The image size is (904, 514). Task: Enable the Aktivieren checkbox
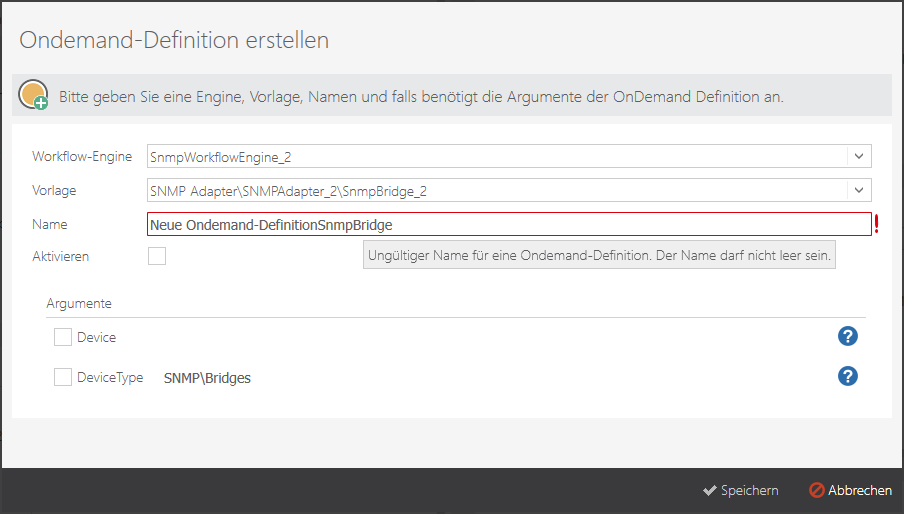tap(157, 256)
